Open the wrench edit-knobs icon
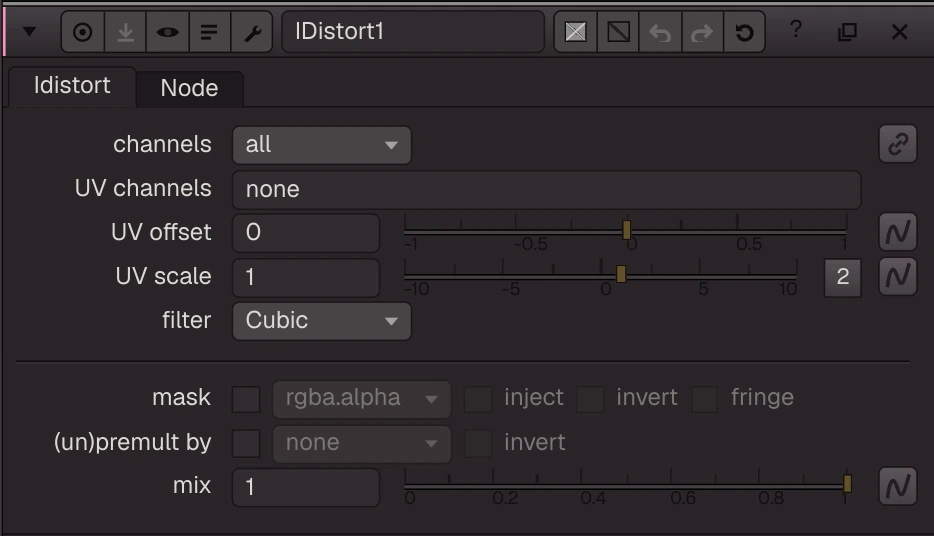Screen dimensions: 934x536 coord(252,32)
